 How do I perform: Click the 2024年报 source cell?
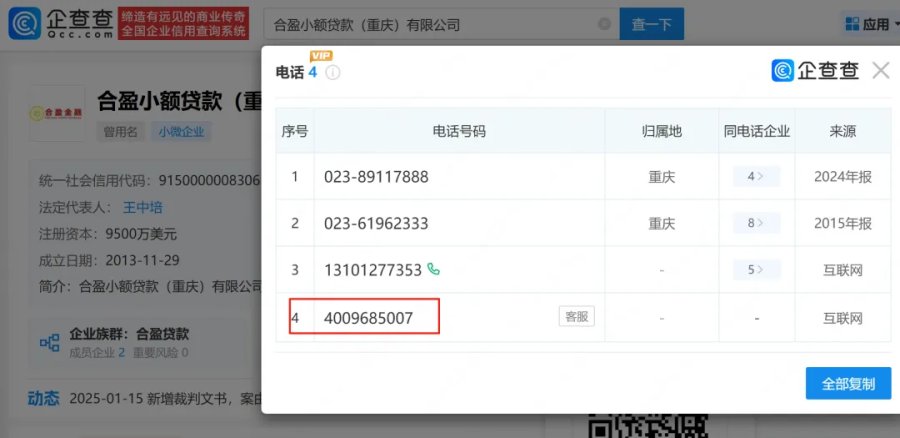click(x=843, y=177)
